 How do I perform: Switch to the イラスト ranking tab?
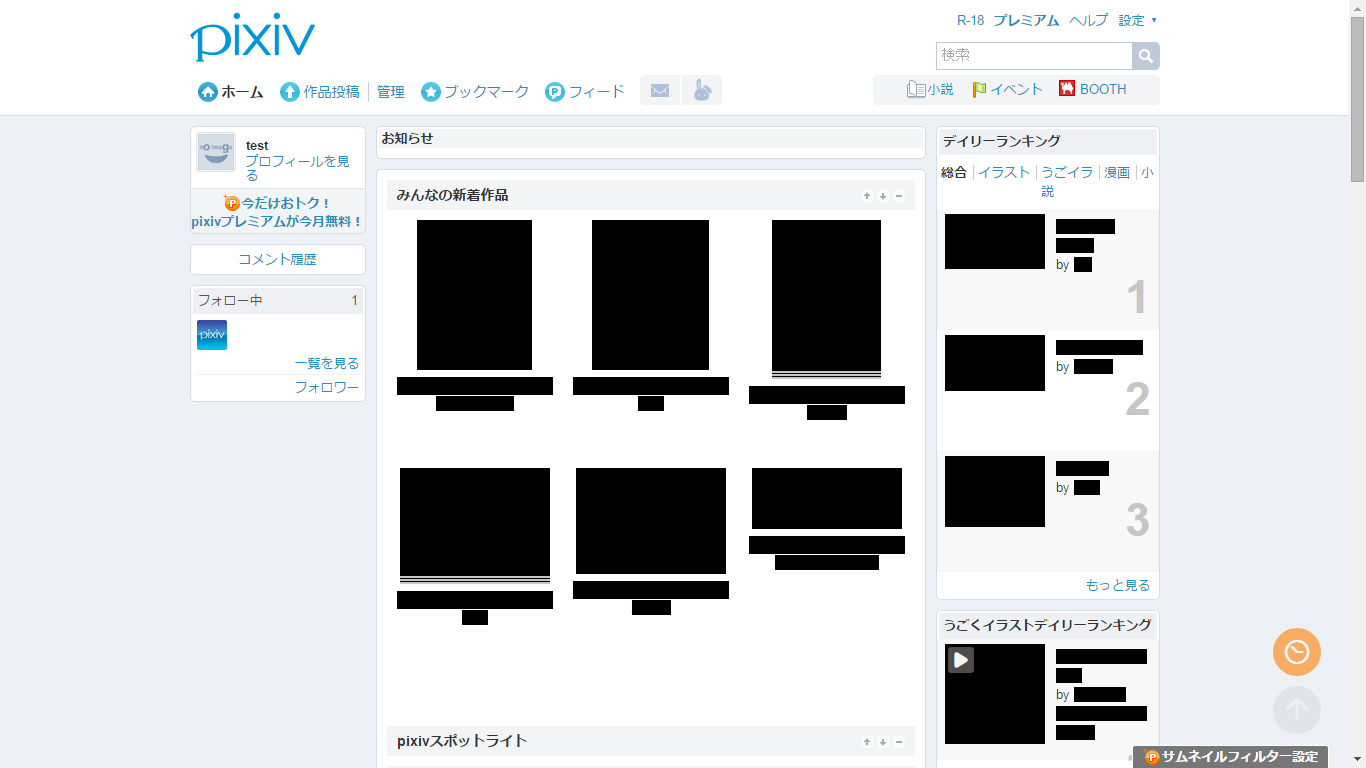pyautogui.click(x=1004, y=171)
